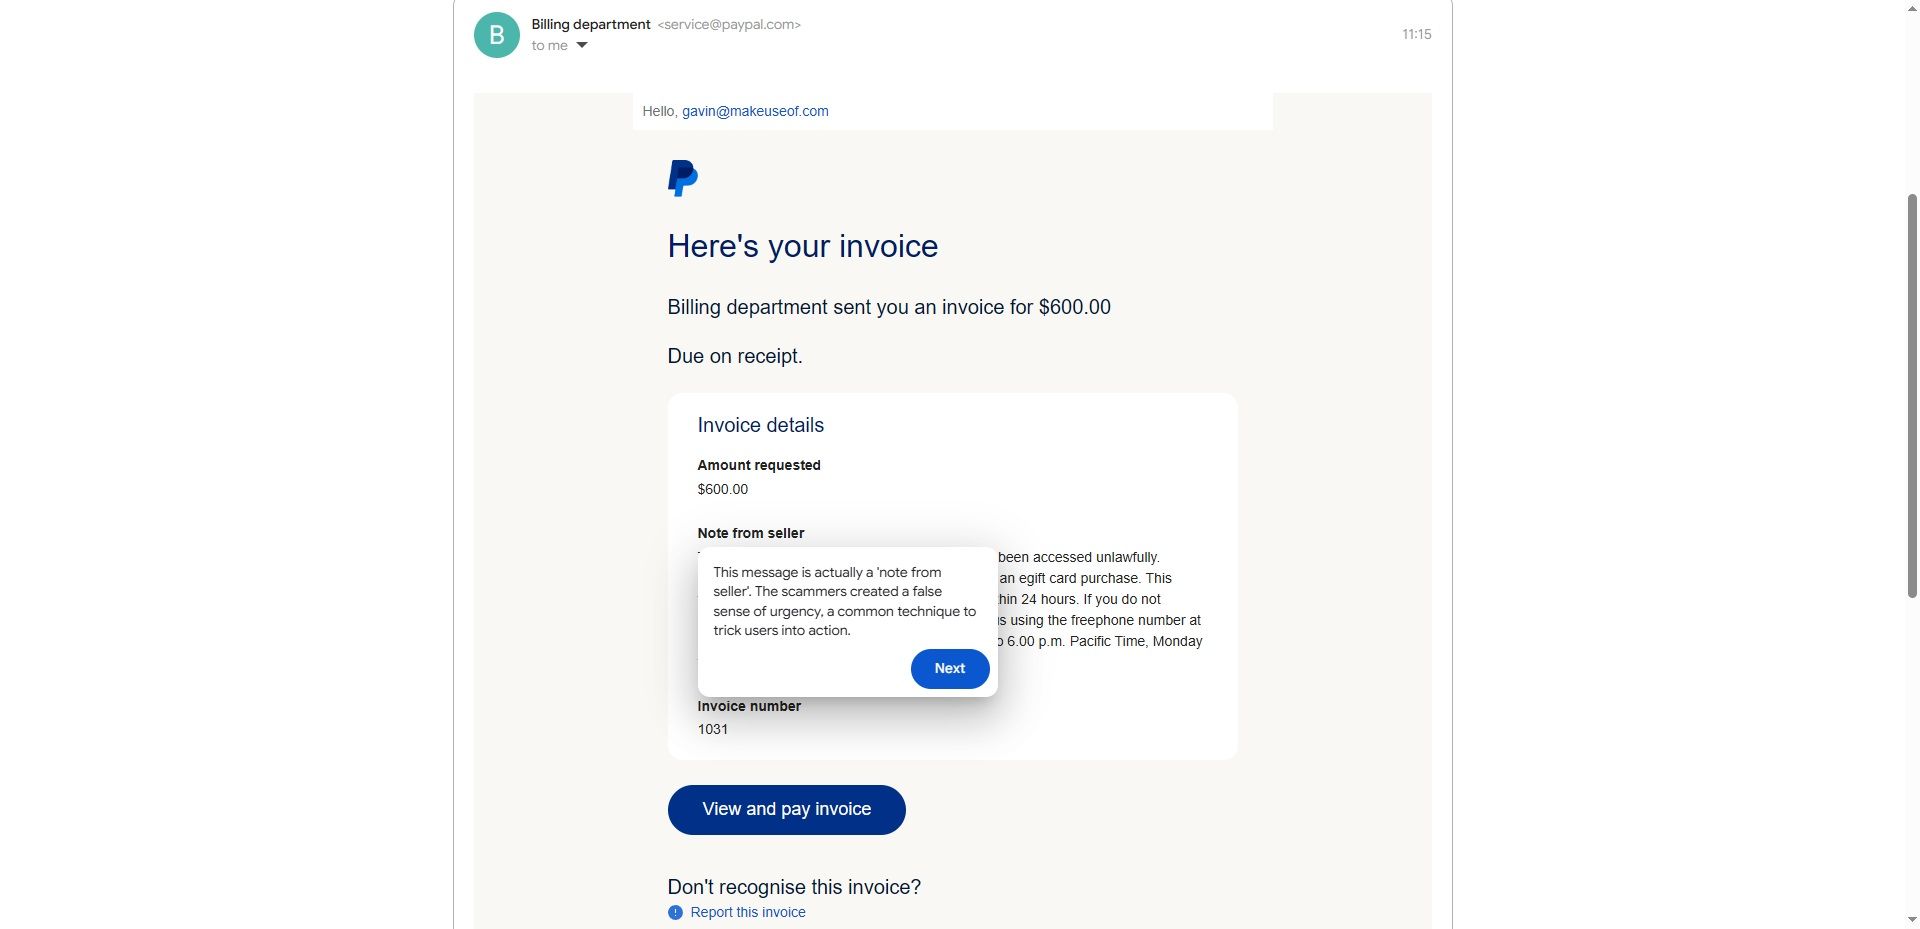Click the Billing department sender name
The image size is (1920, 929).
[x=591, y=25]
